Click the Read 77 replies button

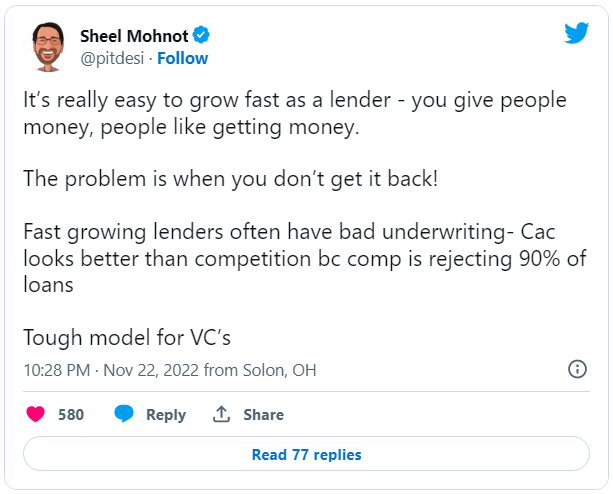(306, 454)
